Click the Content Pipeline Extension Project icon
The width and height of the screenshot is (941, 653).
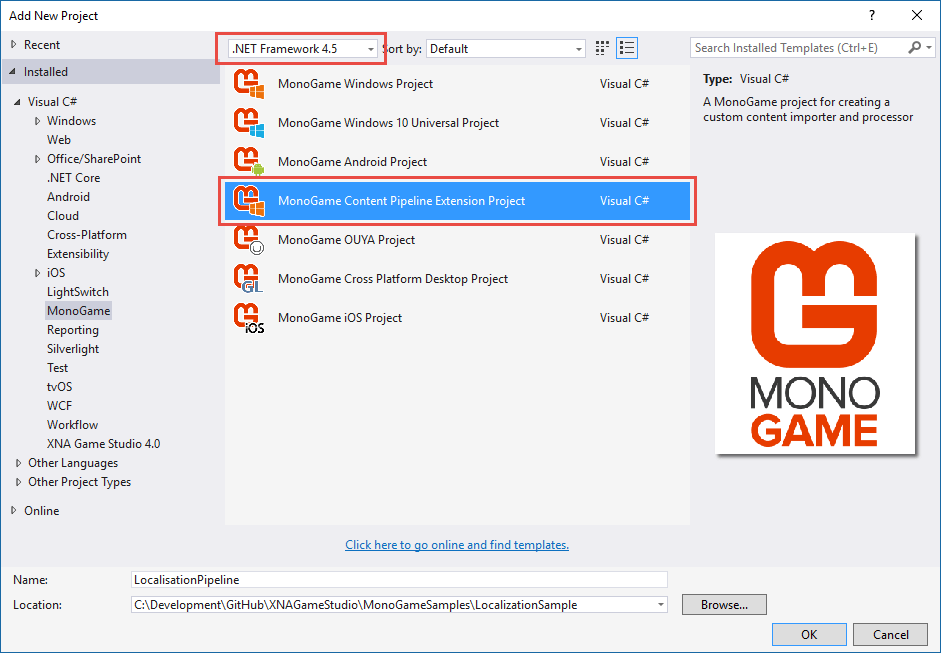(x=249, y=201)
